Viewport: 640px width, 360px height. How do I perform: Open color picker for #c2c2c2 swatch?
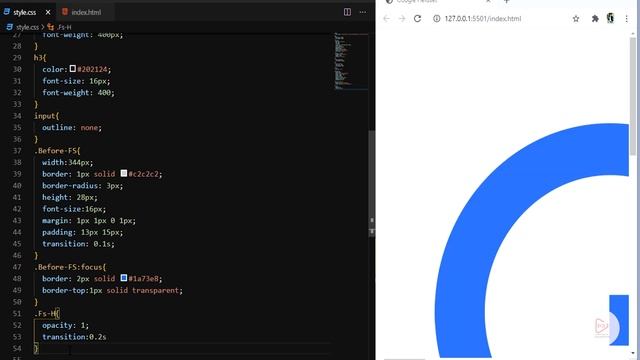click(x=124, y=173)
